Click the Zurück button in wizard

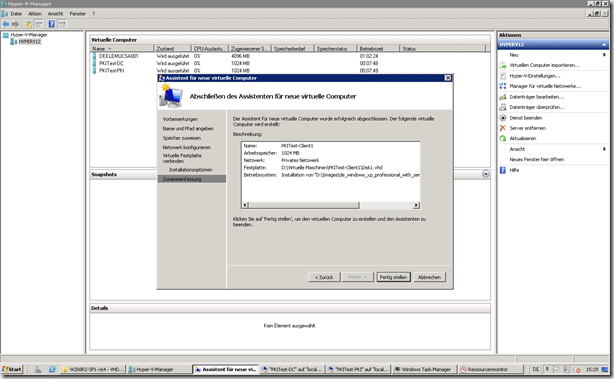[x=324, y=277]
